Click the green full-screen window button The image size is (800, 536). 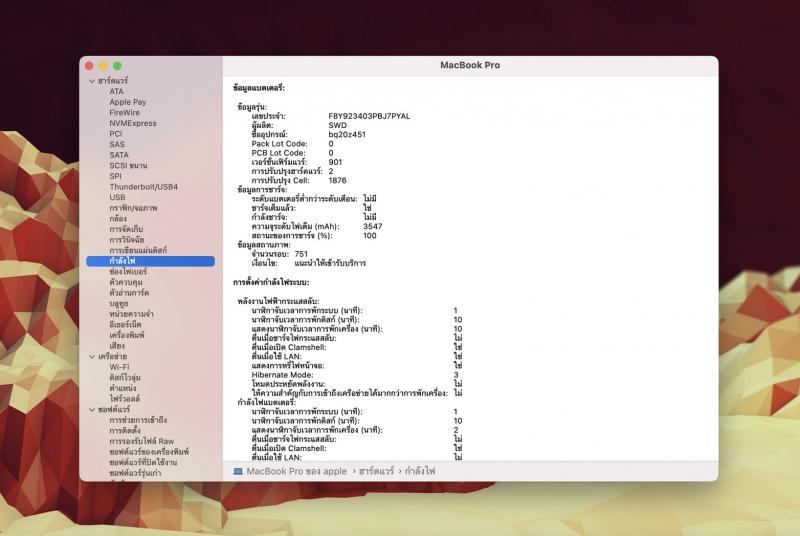117,66
